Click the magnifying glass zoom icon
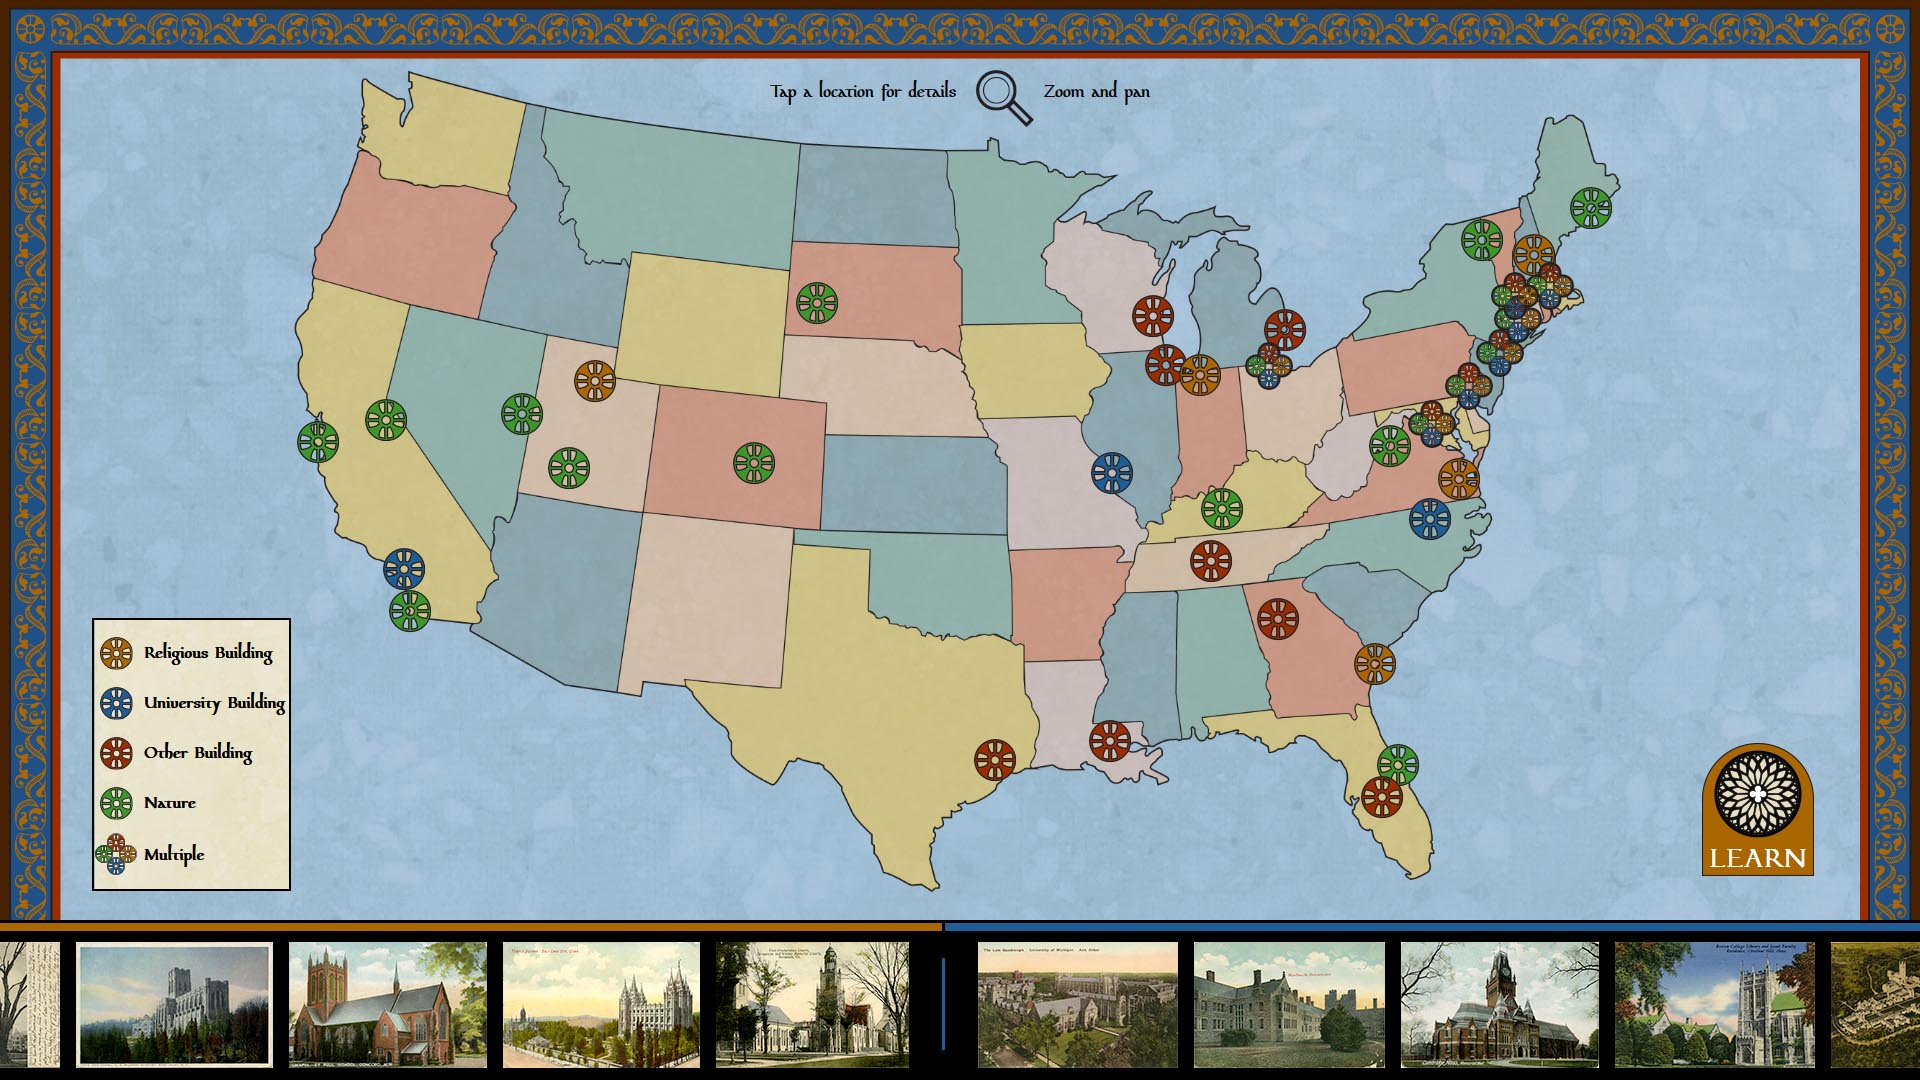 pyautogui.click(x=1003, y=97)
